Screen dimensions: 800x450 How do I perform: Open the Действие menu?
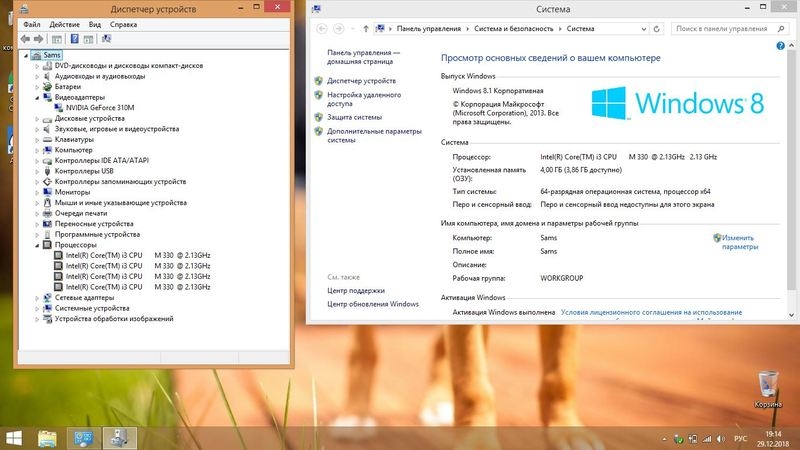(x=64, y=24)
